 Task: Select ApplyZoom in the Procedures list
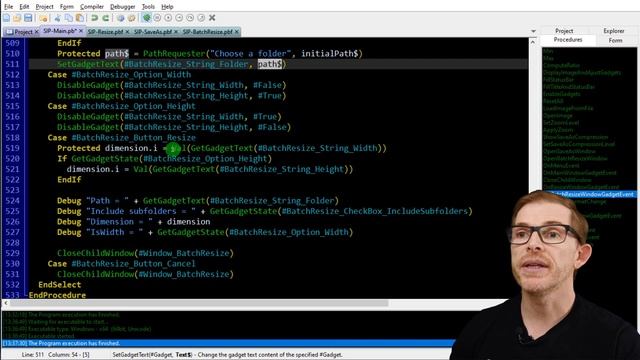pos(558,130)
